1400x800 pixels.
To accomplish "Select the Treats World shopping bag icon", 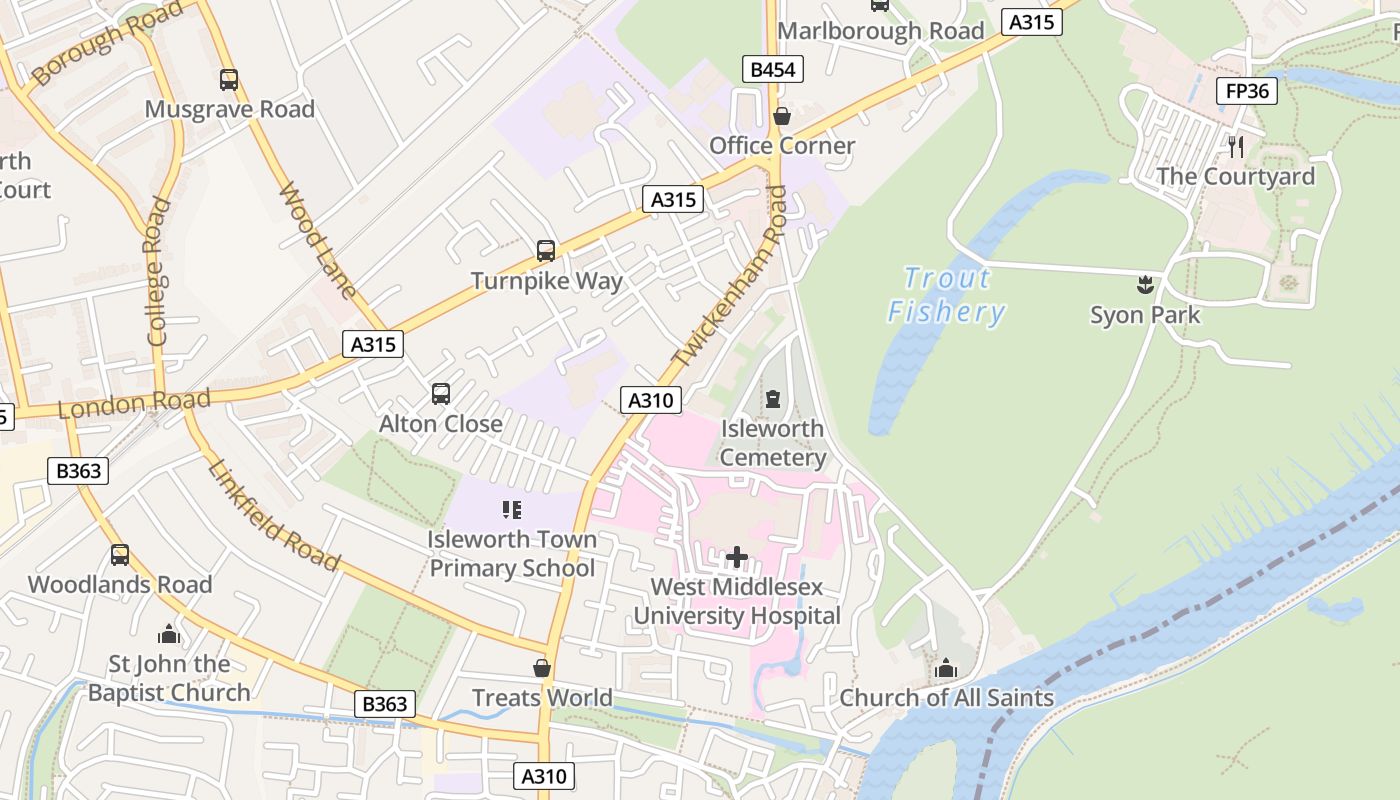I will coord(542,668).
